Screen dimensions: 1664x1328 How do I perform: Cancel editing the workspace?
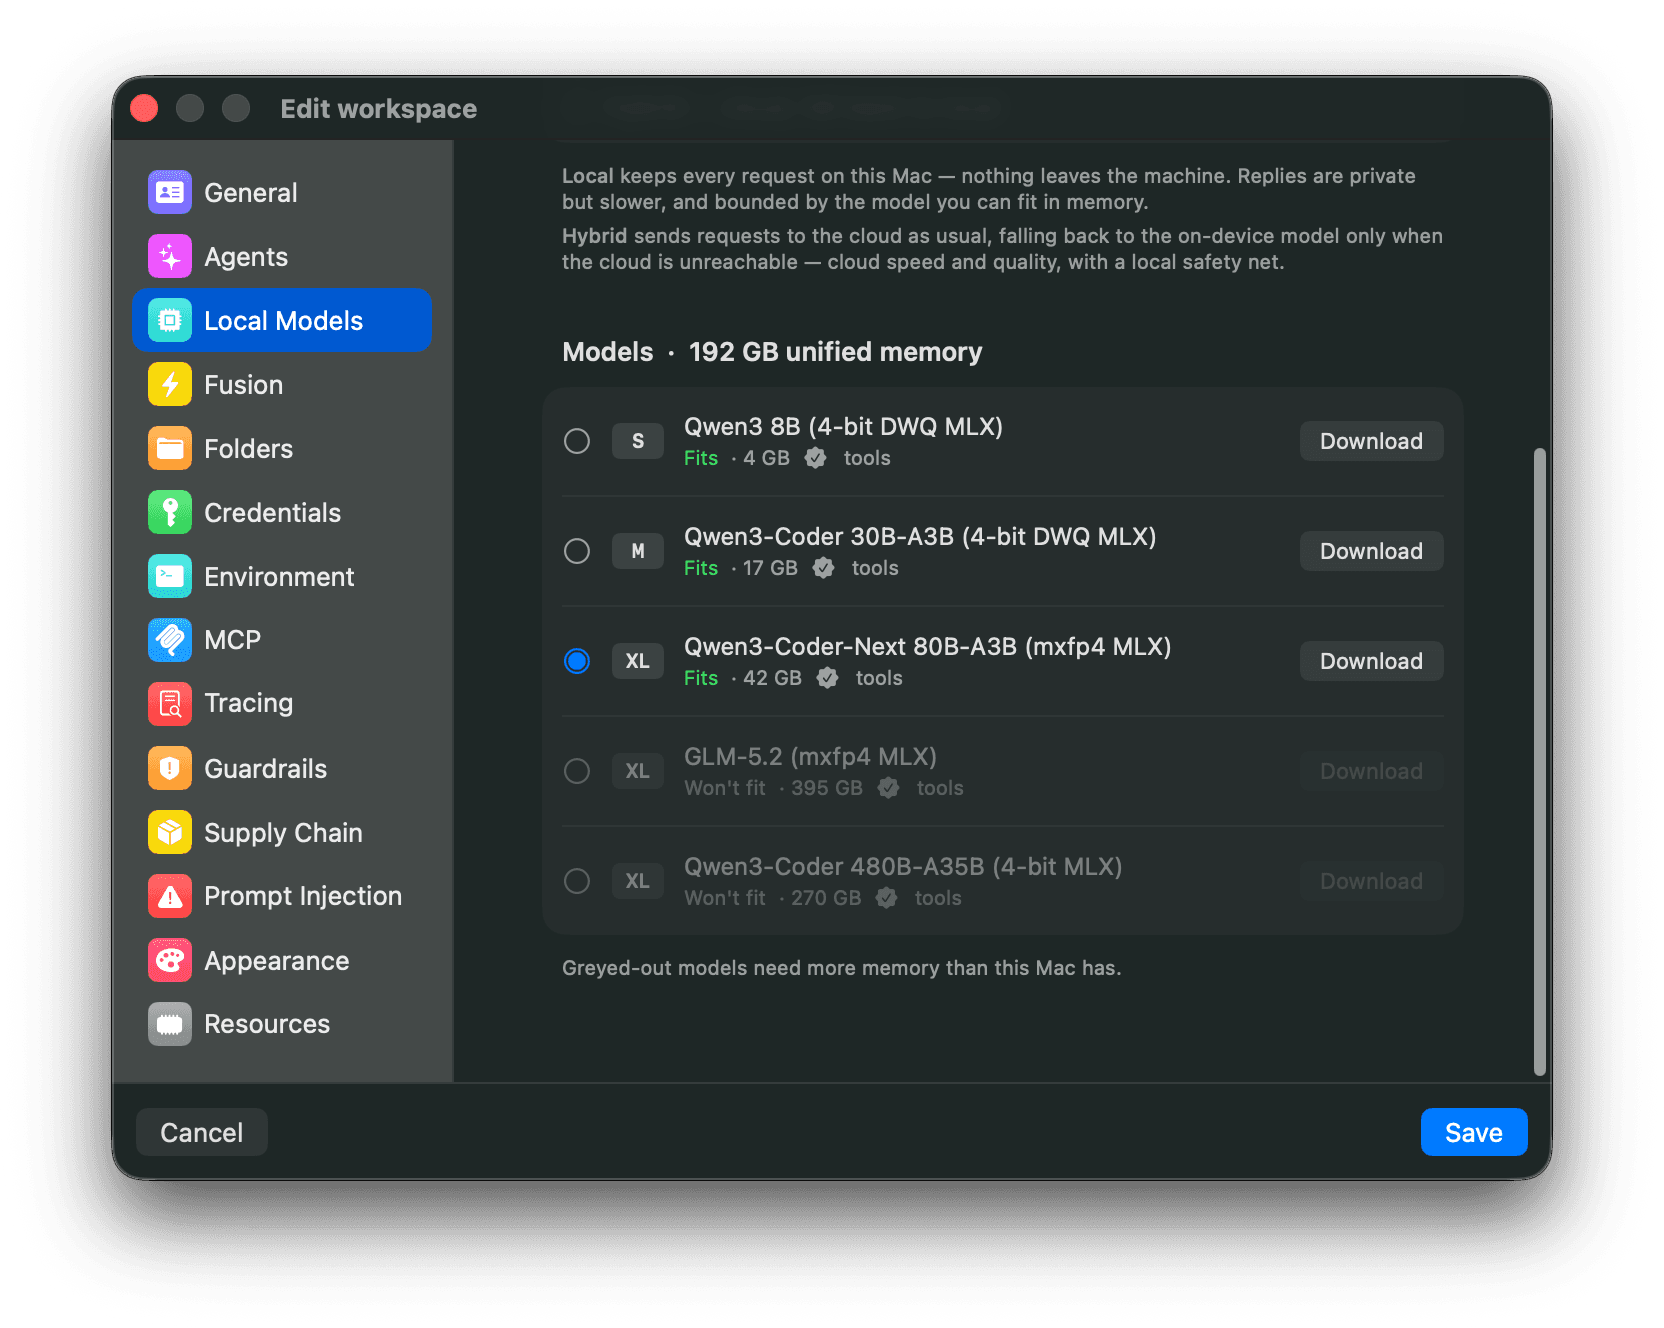point(202,1132)
